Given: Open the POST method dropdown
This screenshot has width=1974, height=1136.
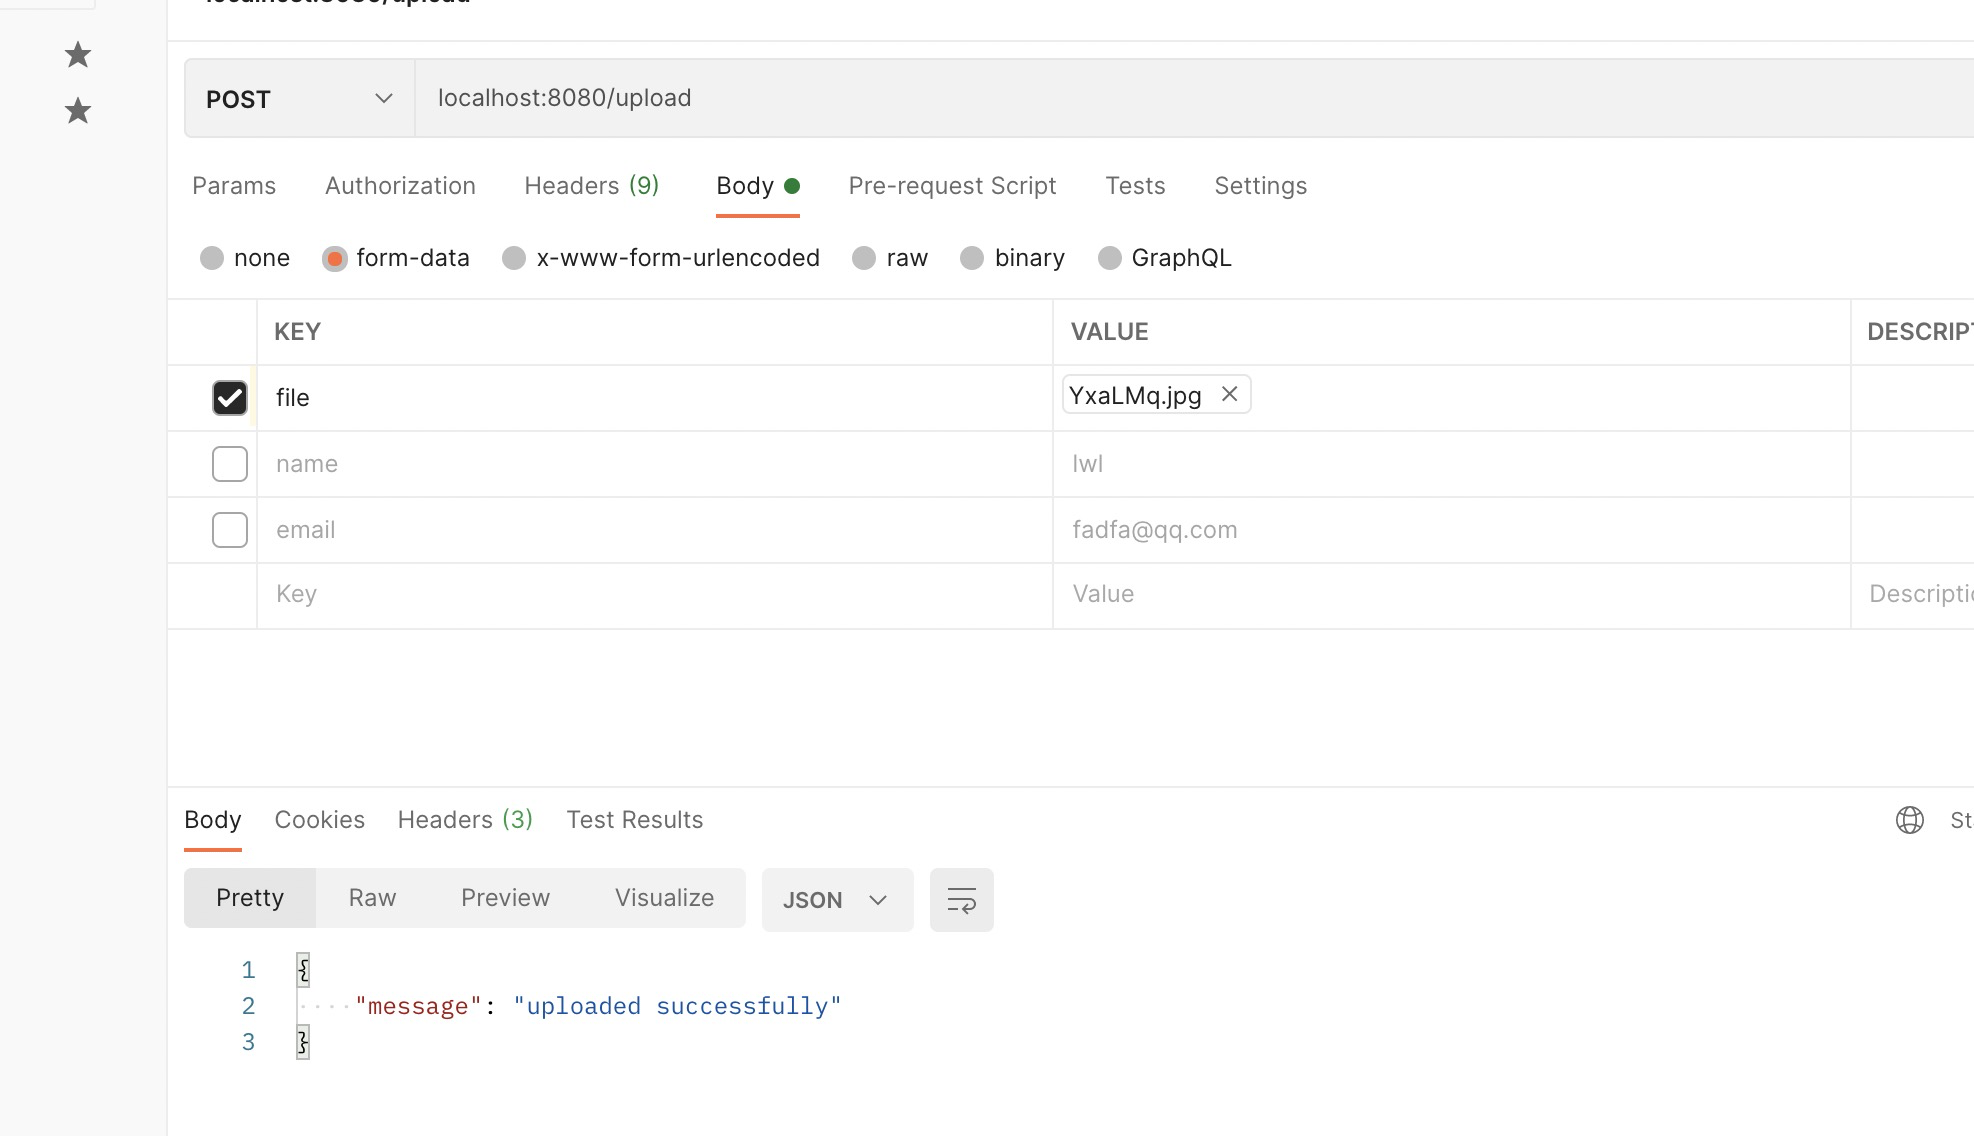Looking at the screenshot, I should coord(299,98).
